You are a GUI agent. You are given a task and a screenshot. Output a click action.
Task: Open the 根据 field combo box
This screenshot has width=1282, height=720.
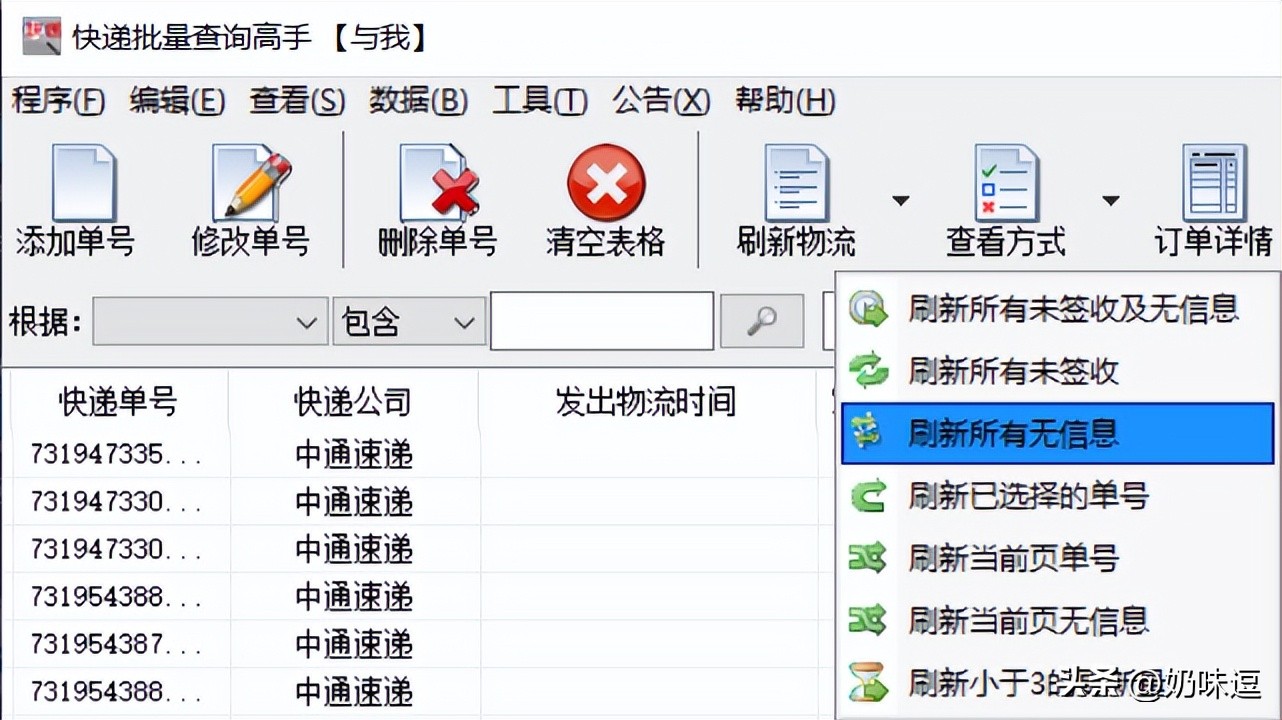click(211, 322)
